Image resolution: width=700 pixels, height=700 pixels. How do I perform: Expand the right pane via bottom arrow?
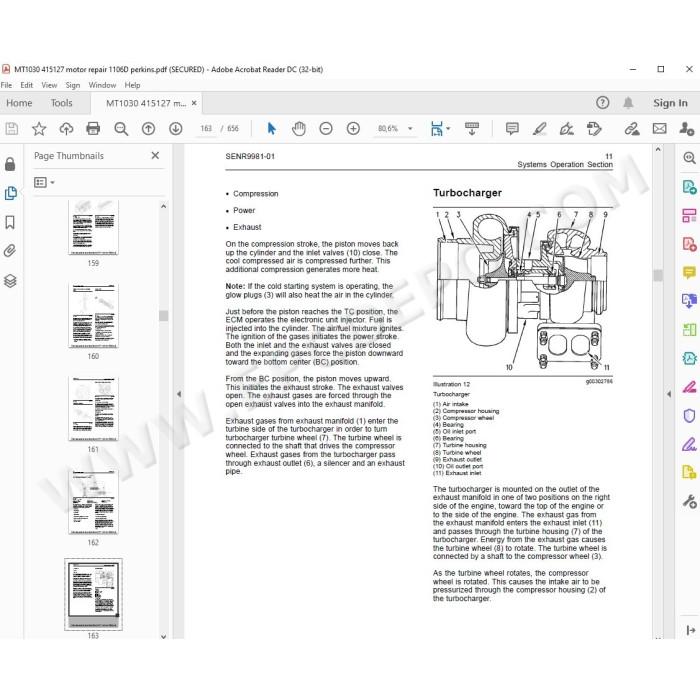point(690,630)
